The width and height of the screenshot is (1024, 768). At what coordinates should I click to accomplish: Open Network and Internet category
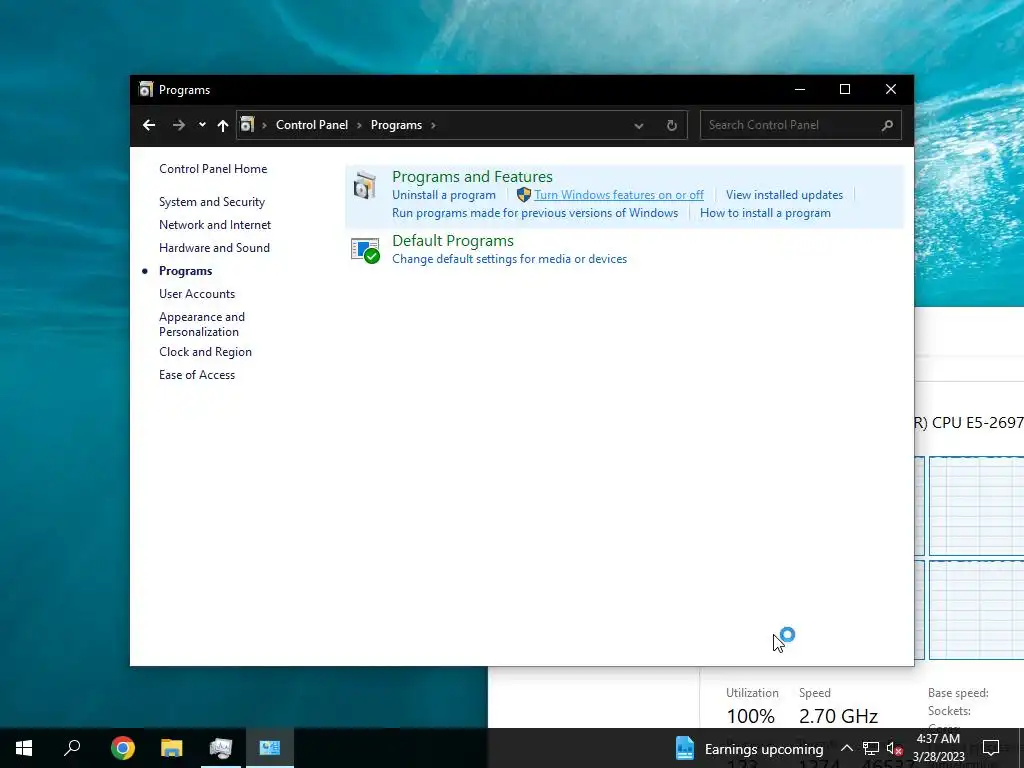(x=215, y=225)
